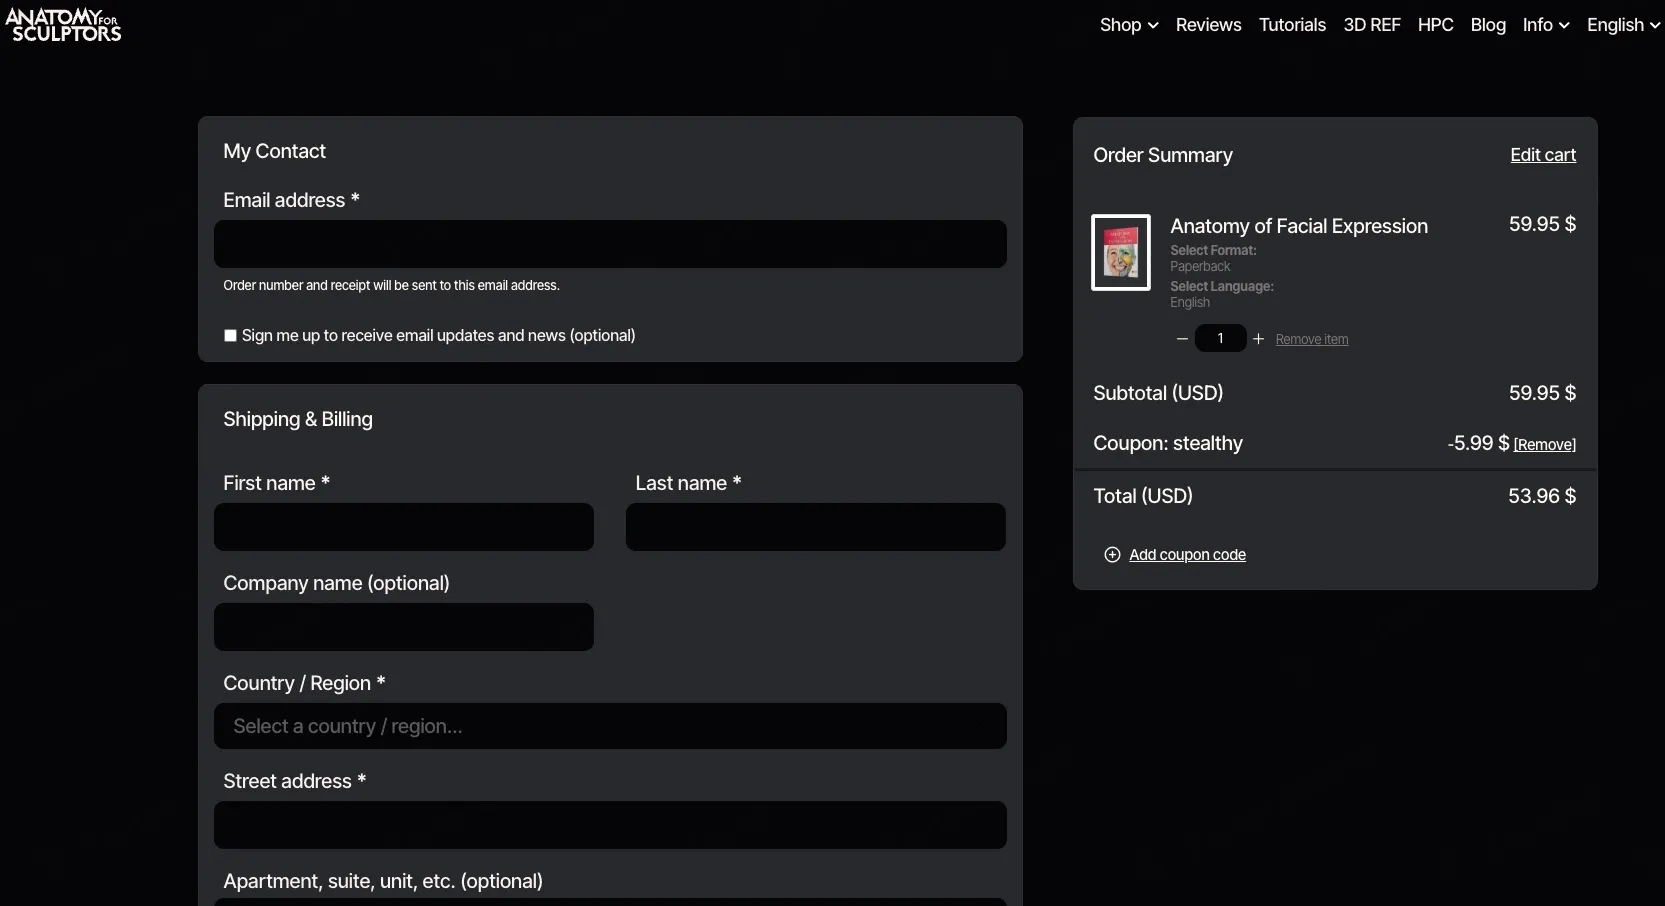Click the Subtotal (USD) label
The width and height of the screenshot is (1665, 906).
(x=1158, y=393)
